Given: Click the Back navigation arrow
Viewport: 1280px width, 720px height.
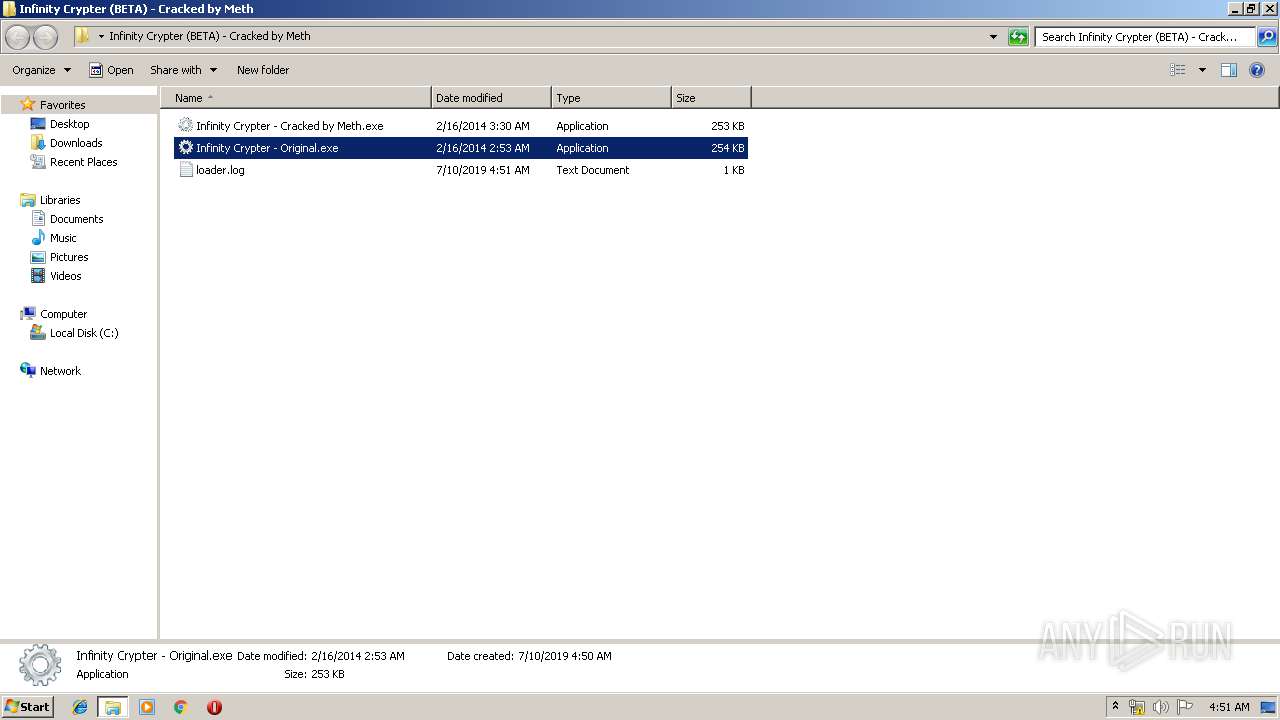Looking at the screenshot, I should pos(18,37).
